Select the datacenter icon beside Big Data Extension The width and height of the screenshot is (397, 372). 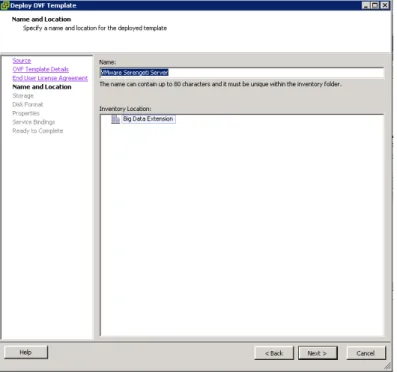115,119
